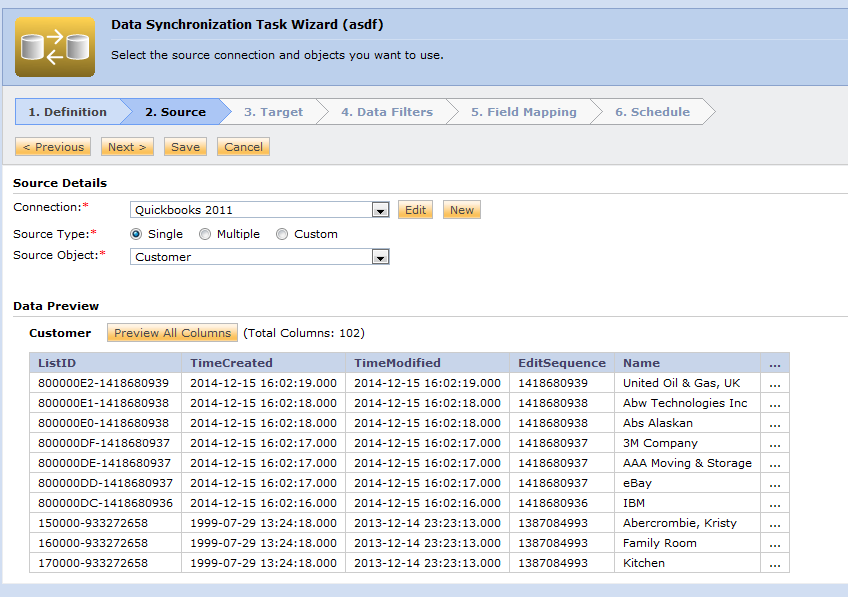Viewport: 848px width, 597px height.
Task: Select ListID 170000-933272658 cell
Action: tap(105, 563)
